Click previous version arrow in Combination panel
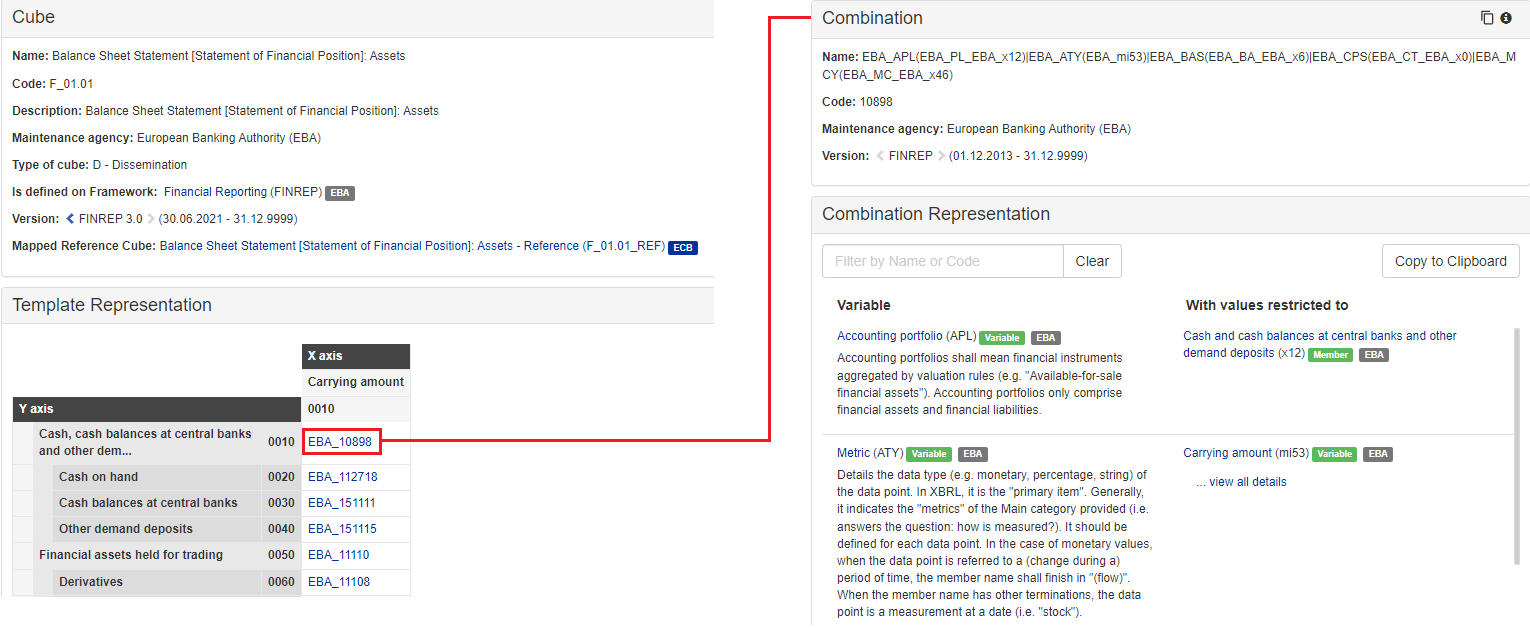Viewport: 1530px width, 630px height. 880,156
